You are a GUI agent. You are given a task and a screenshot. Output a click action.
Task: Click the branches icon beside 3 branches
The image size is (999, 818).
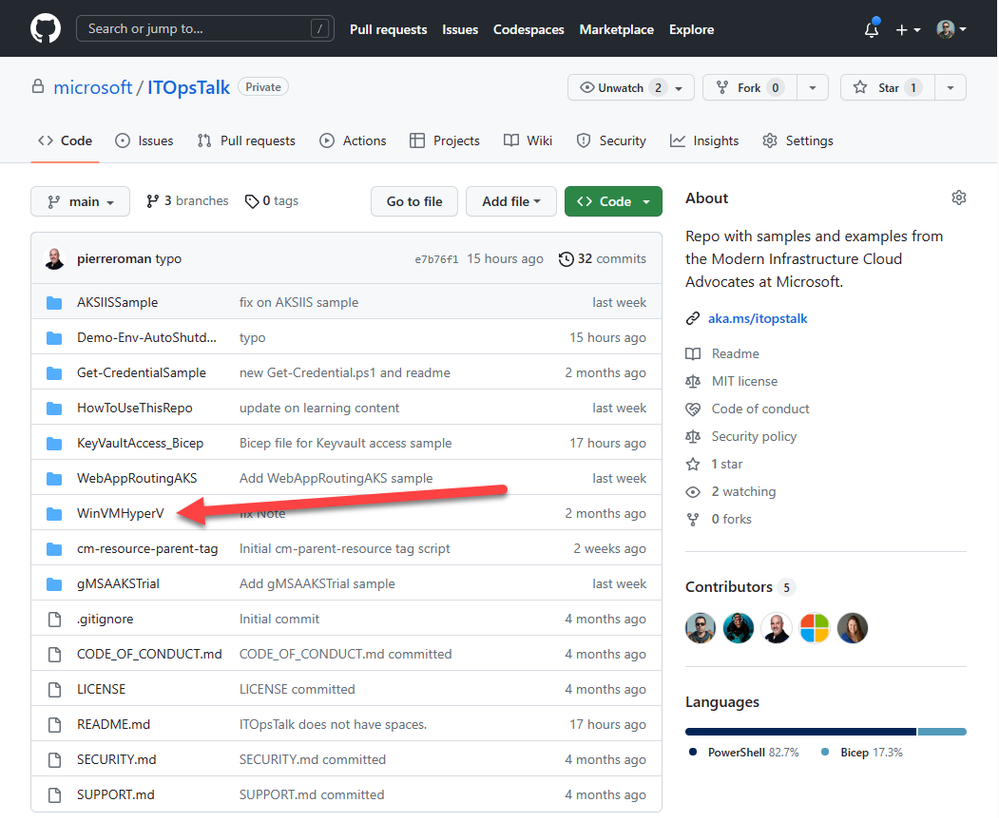152,201
